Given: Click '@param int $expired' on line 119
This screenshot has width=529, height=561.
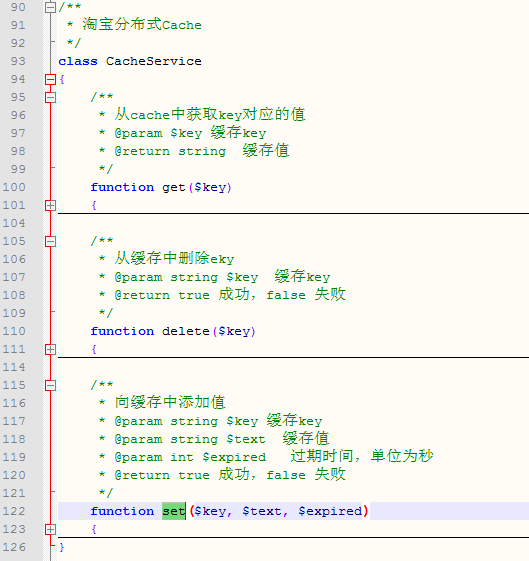Looking at the screenshot, I should (190, 457).
